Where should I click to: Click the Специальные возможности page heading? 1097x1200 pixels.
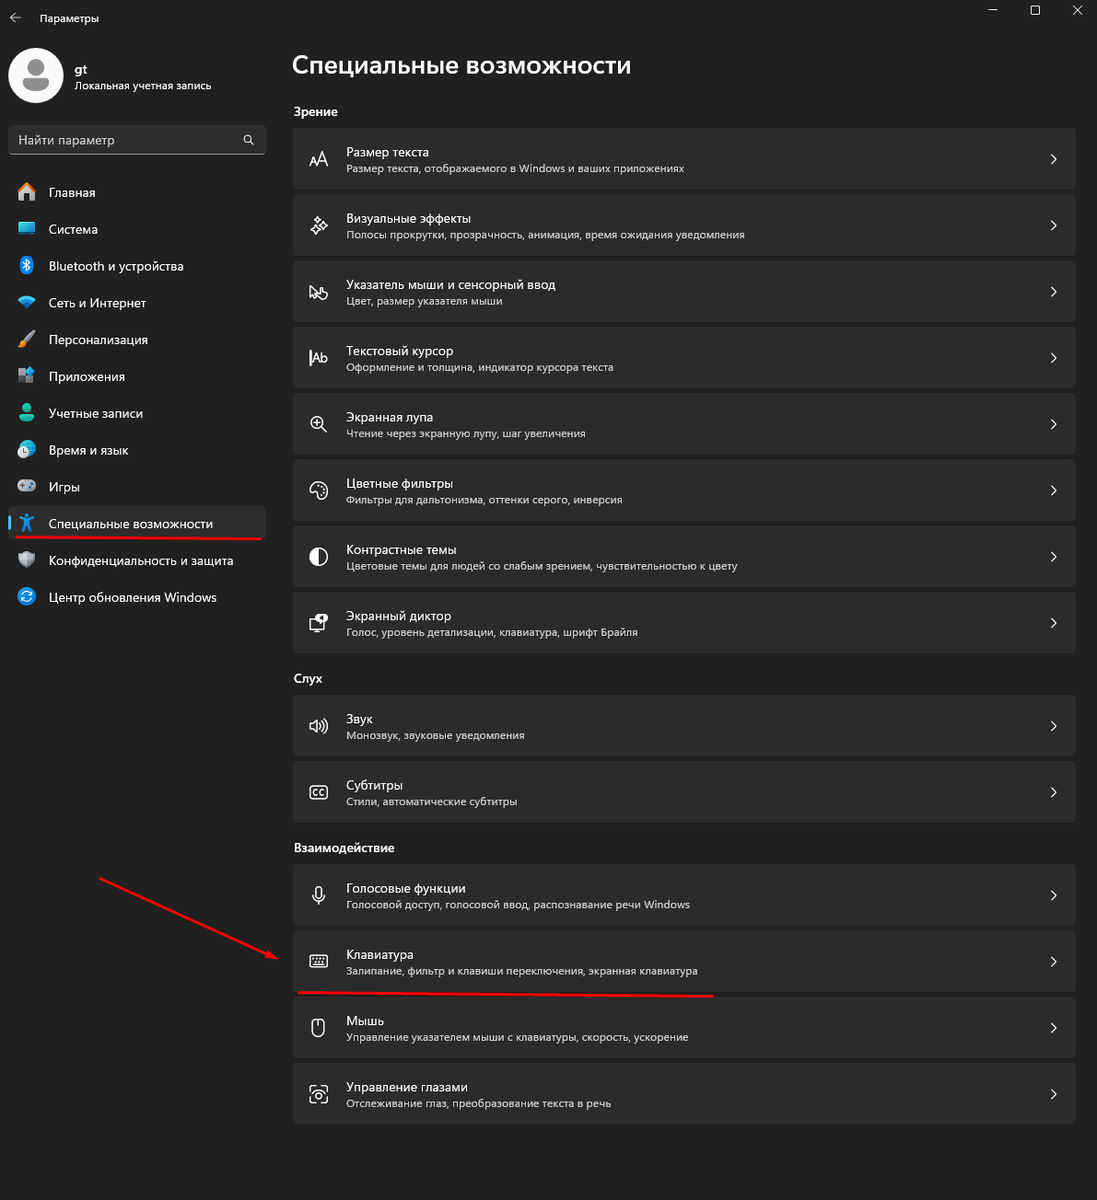(x=461, y=66)
